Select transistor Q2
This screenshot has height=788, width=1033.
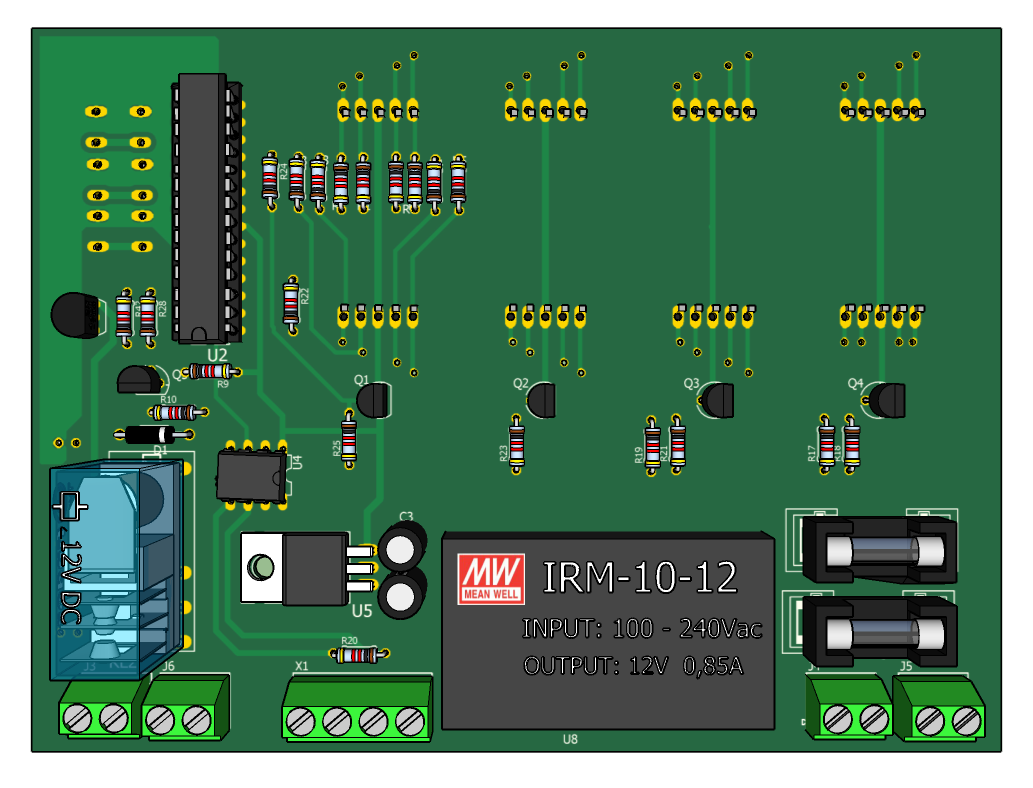pyautogui.click(x=541, y=401)
